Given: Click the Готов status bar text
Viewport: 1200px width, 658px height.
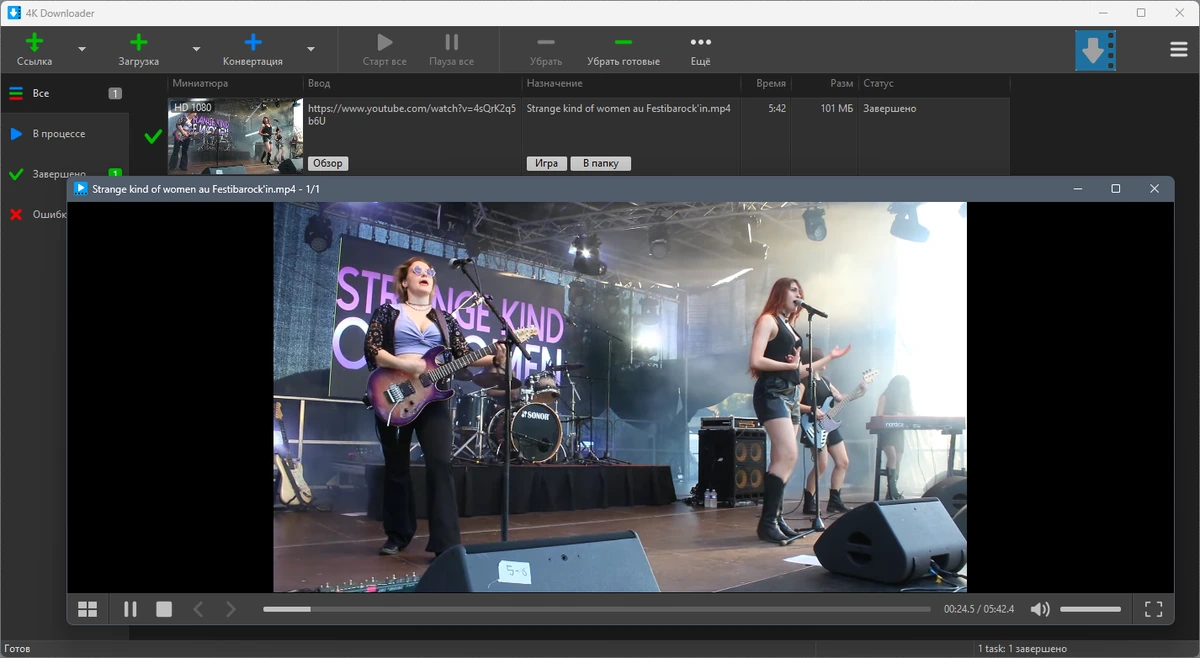Looking at the screenshot, I should point(17,649).
